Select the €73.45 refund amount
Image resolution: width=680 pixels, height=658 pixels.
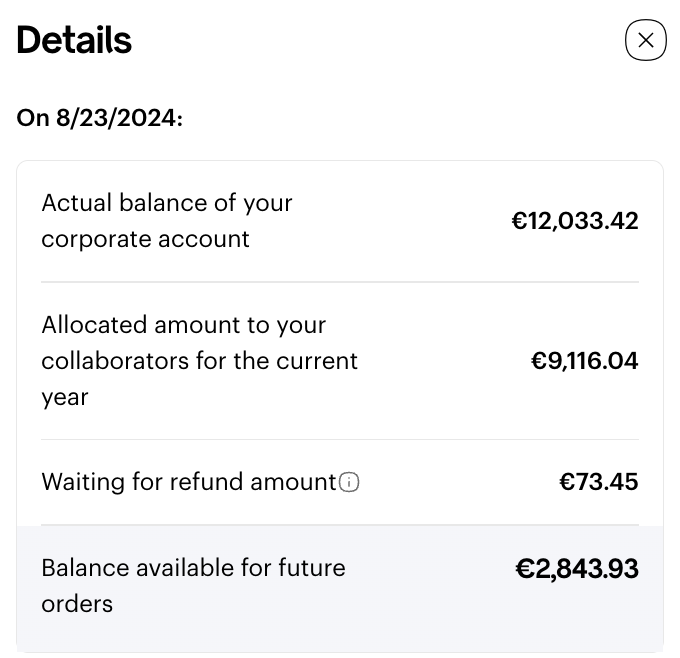598,482
